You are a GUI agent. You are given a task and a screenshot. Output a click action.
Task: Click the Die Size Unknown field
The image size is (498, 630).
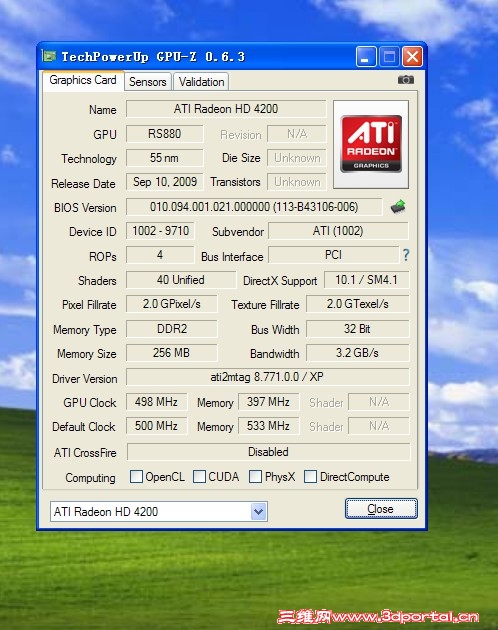pos(297,158)
